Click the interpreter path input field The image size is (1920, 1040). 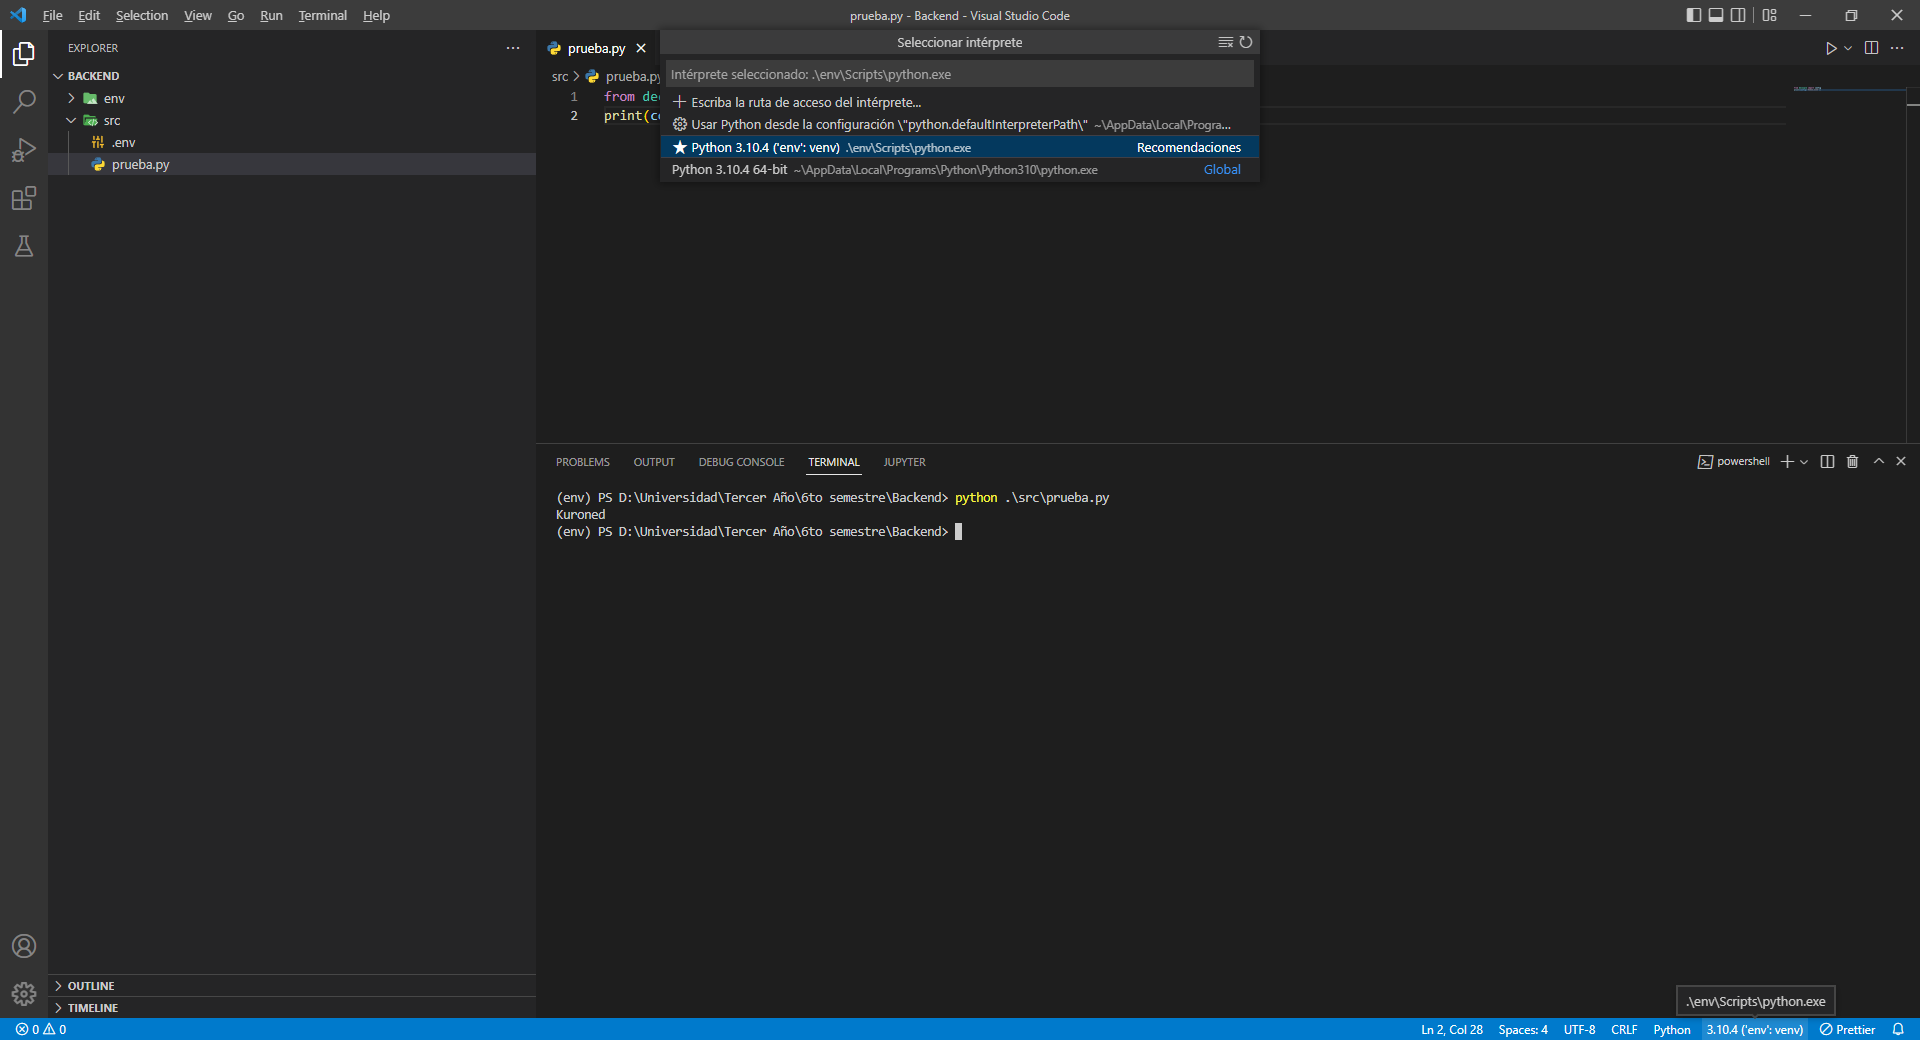pyautogui.click(x=959, y=74)
